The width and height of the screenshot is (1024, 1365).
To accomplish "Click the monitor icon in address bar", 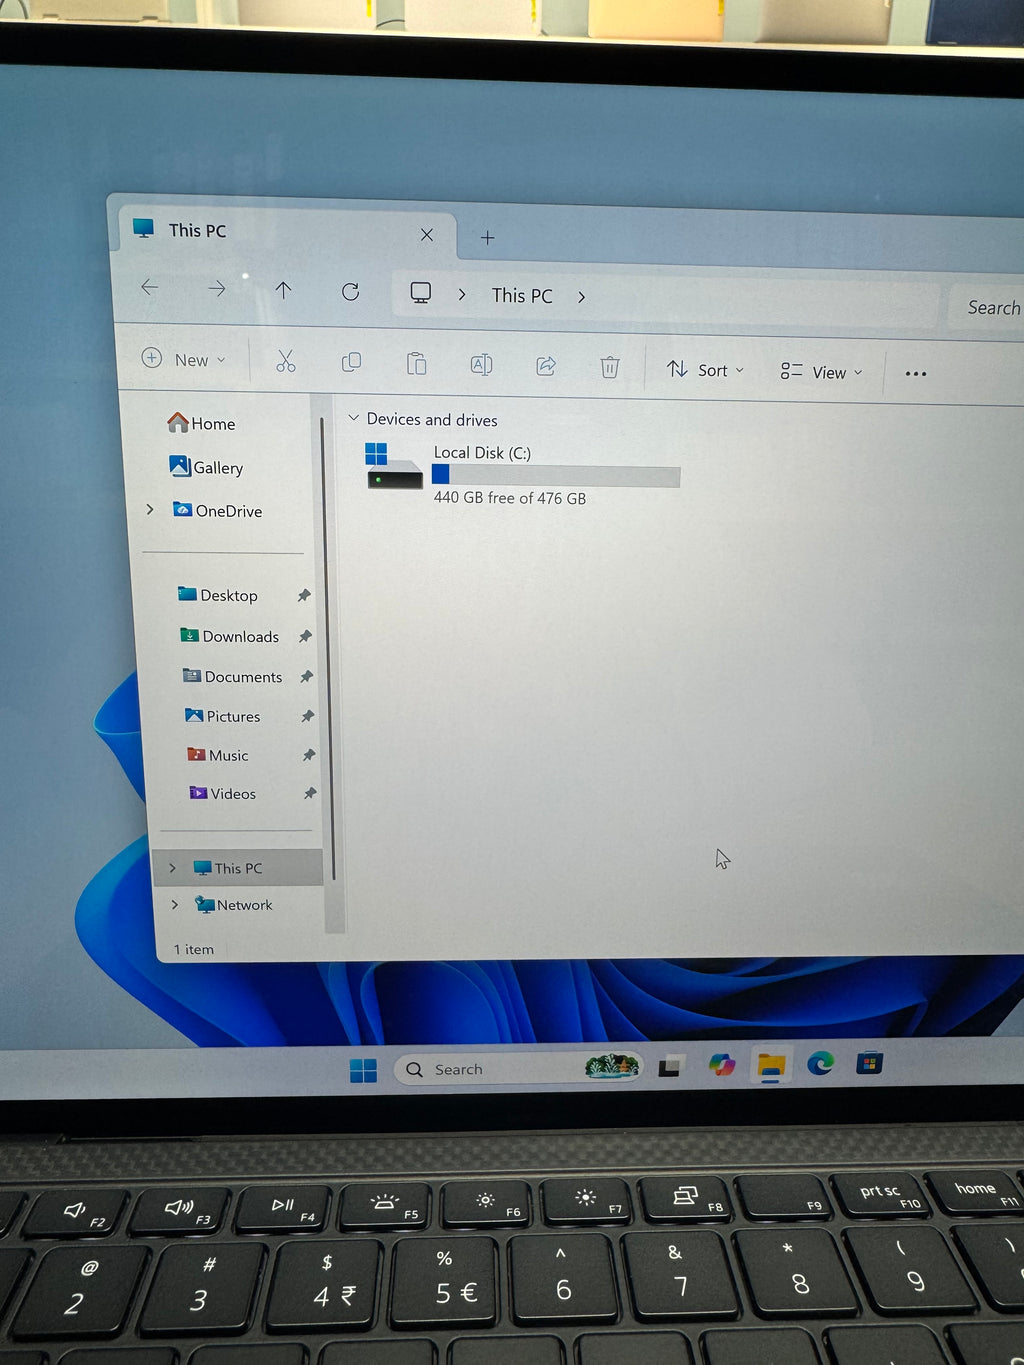I will [421, 292].
